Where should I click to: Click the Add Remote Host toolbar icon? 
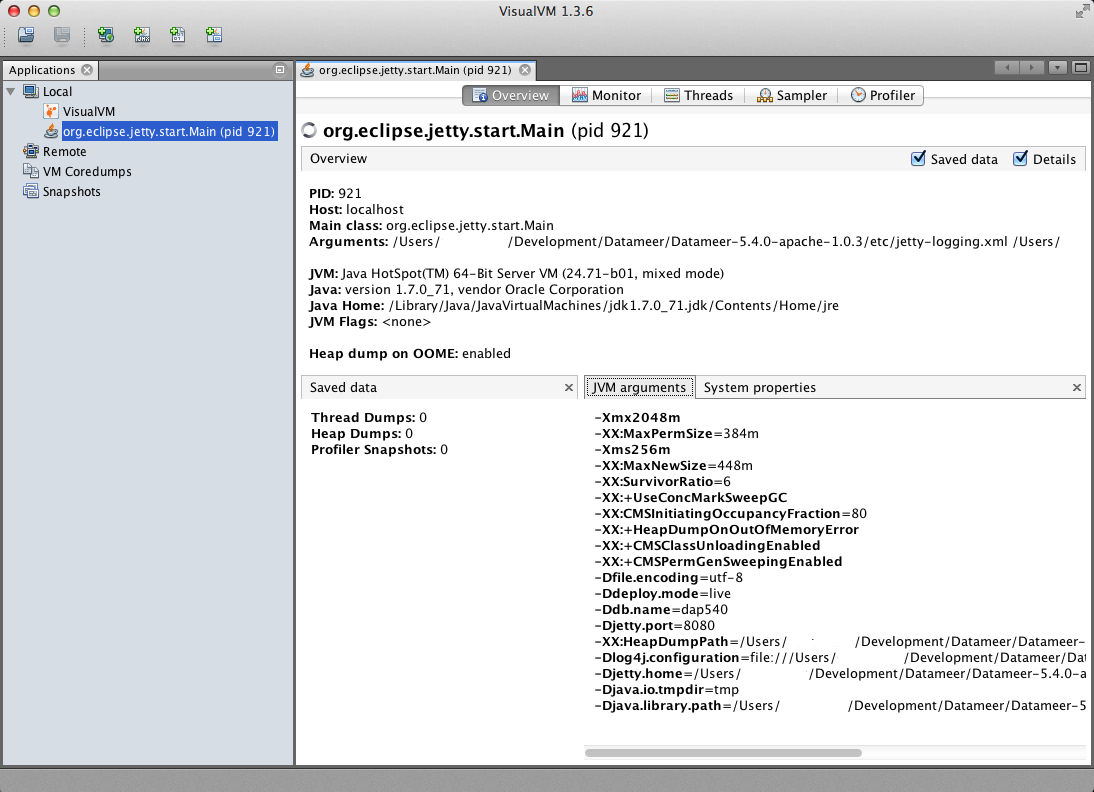106,35
